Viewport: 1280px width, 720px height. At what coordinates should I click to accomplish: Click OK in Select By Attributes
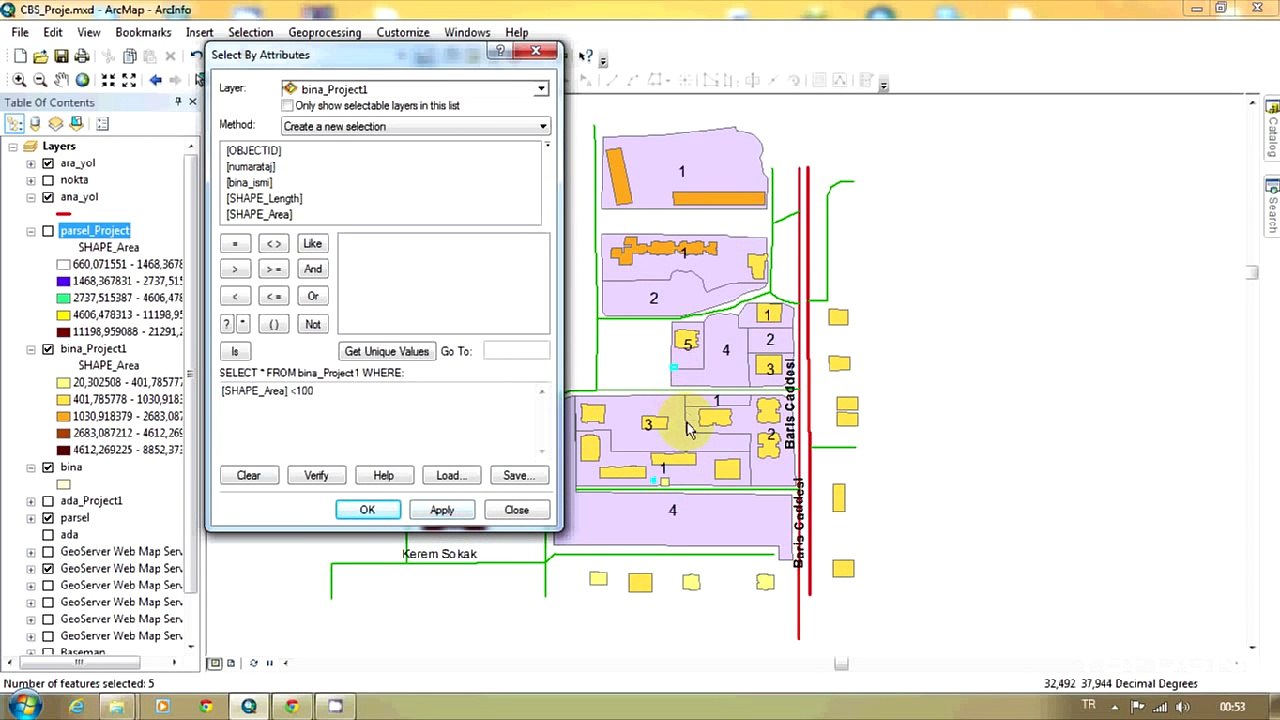367,510
